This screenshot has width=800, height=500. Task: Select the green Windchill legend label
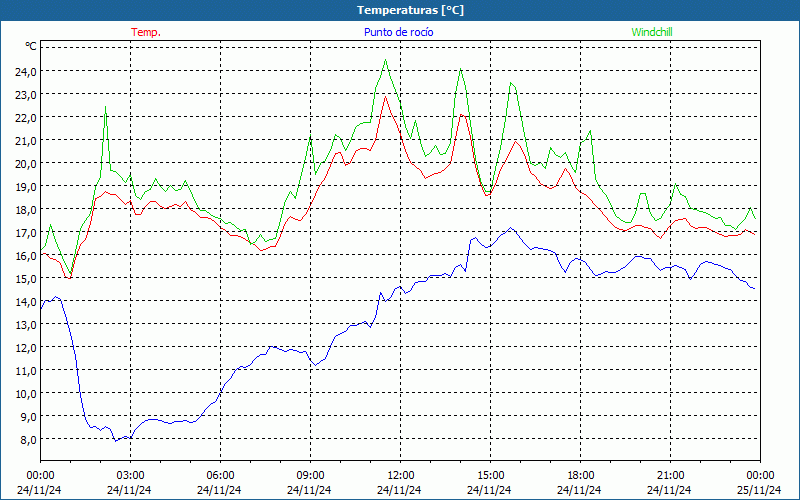pos(652,32)
